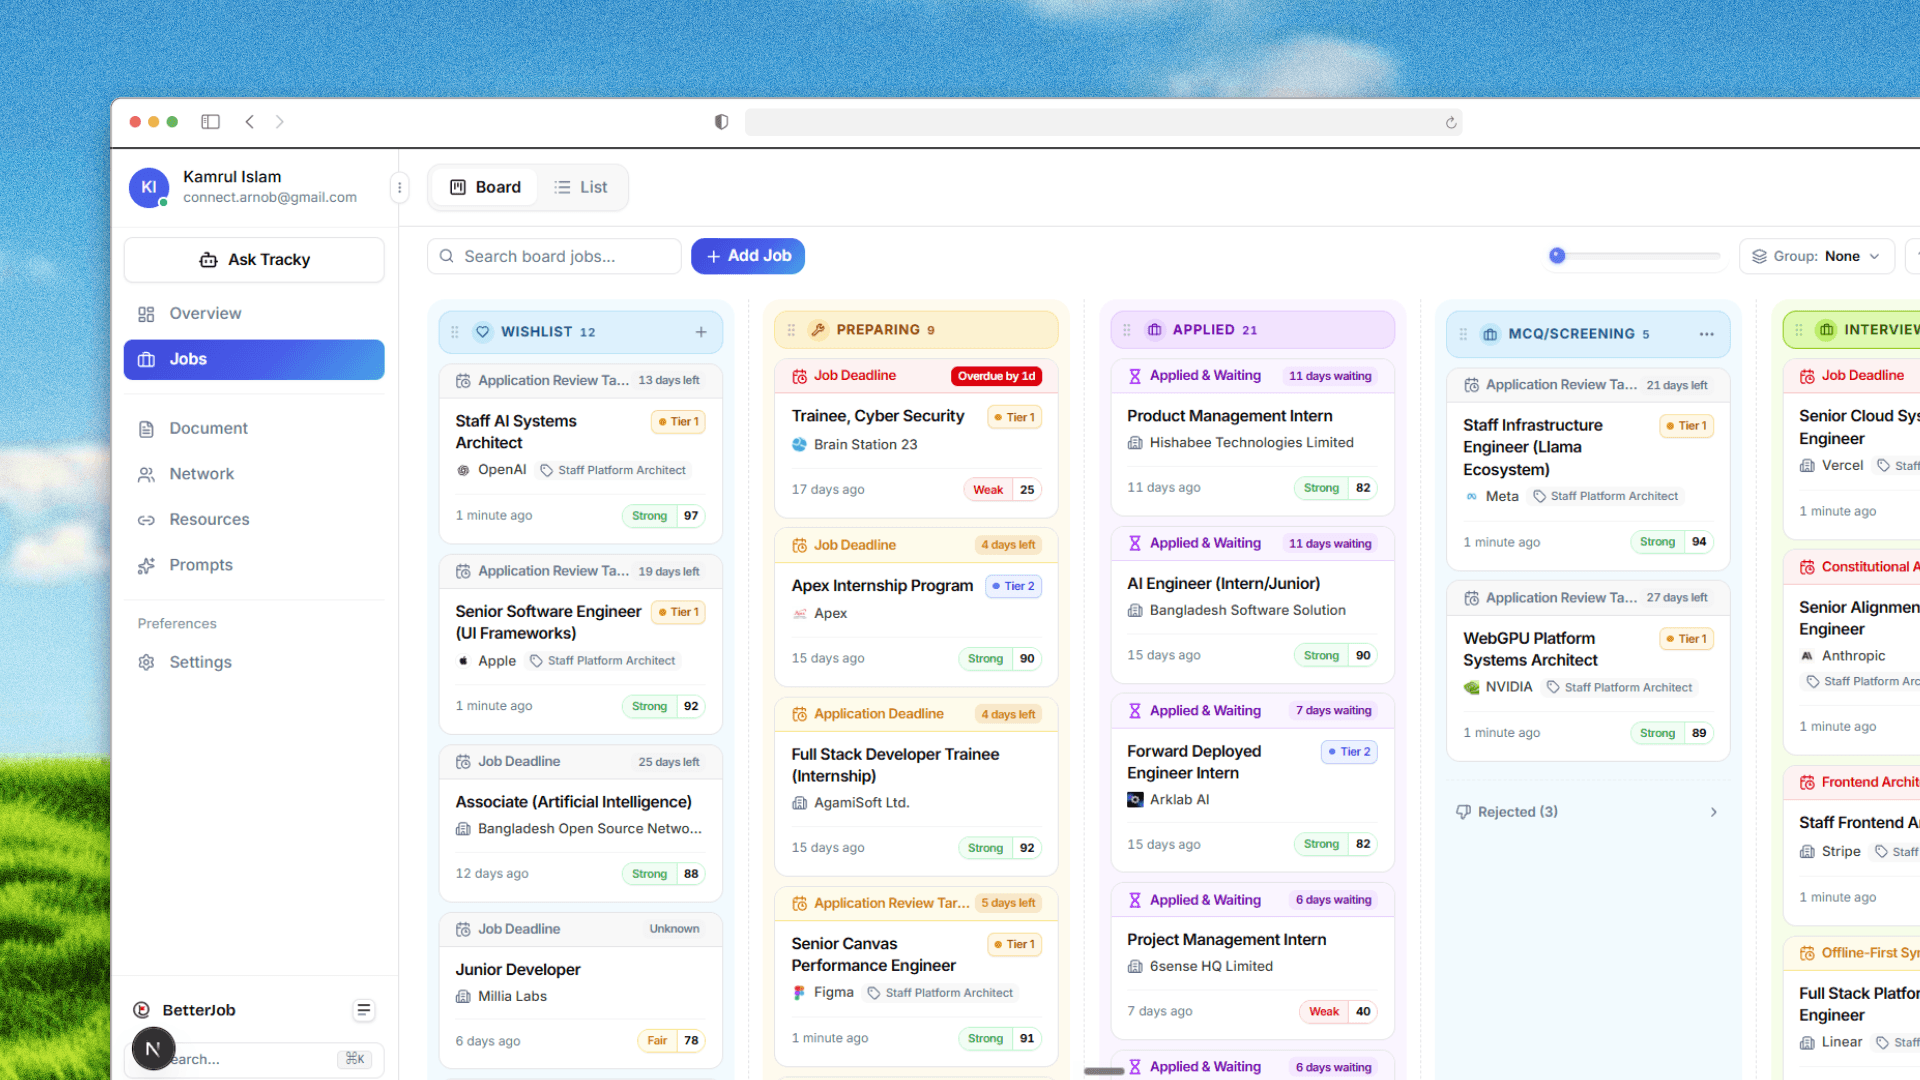
Task: Go back with browser back arrow
Action: coord(250,122)
